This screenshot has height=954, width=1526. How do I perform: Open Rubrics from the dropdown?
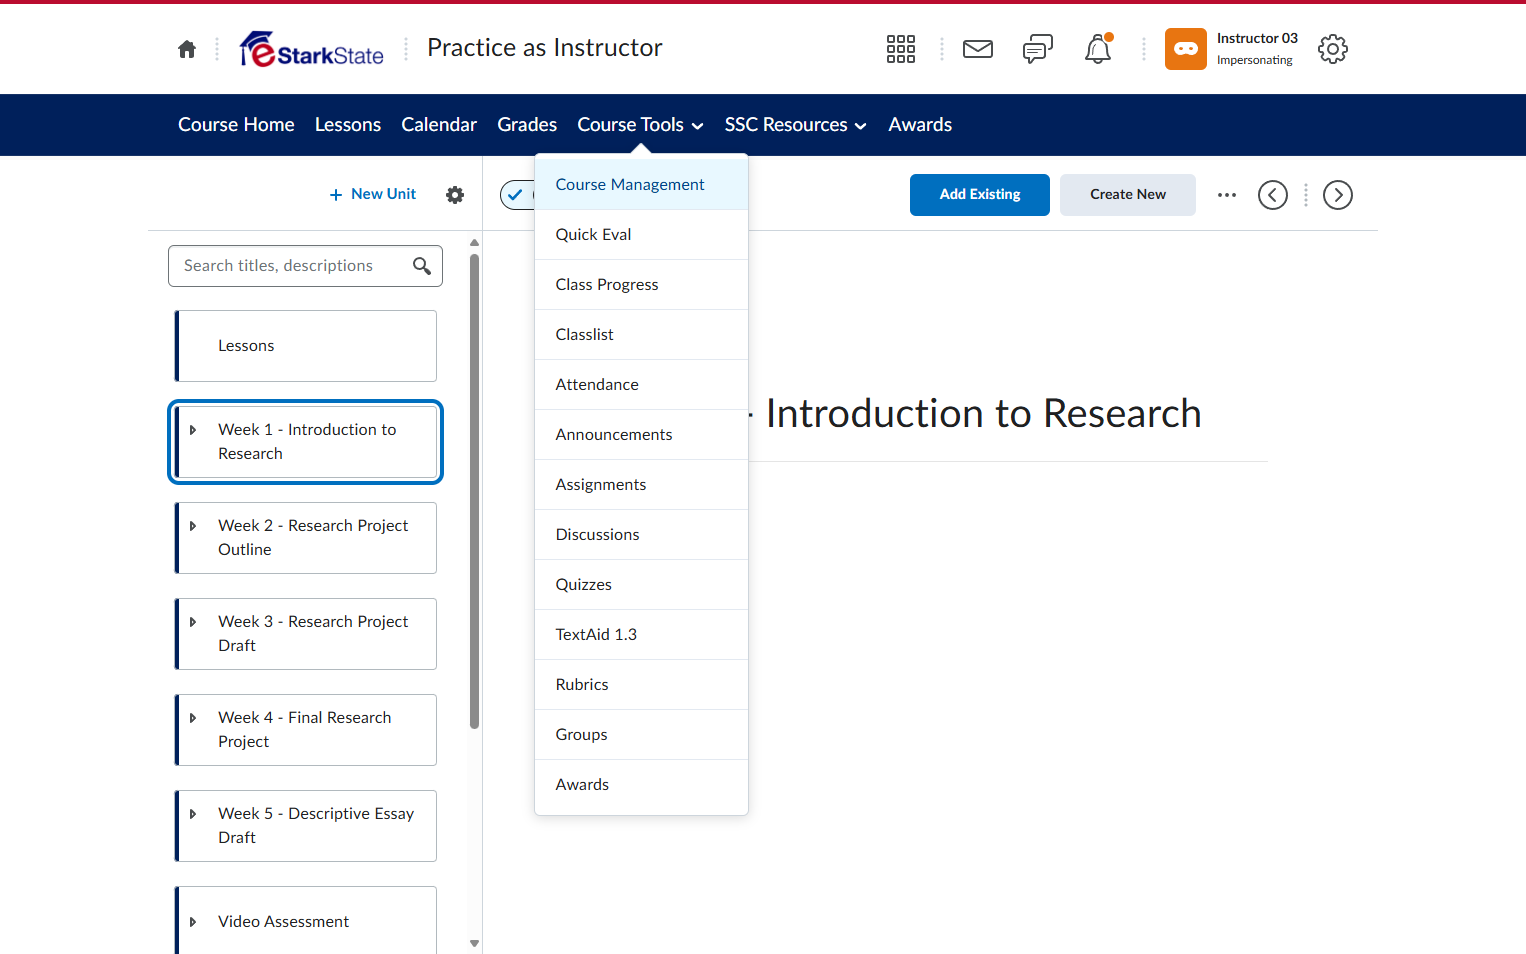pyautogui.click(x=641, y=685)
